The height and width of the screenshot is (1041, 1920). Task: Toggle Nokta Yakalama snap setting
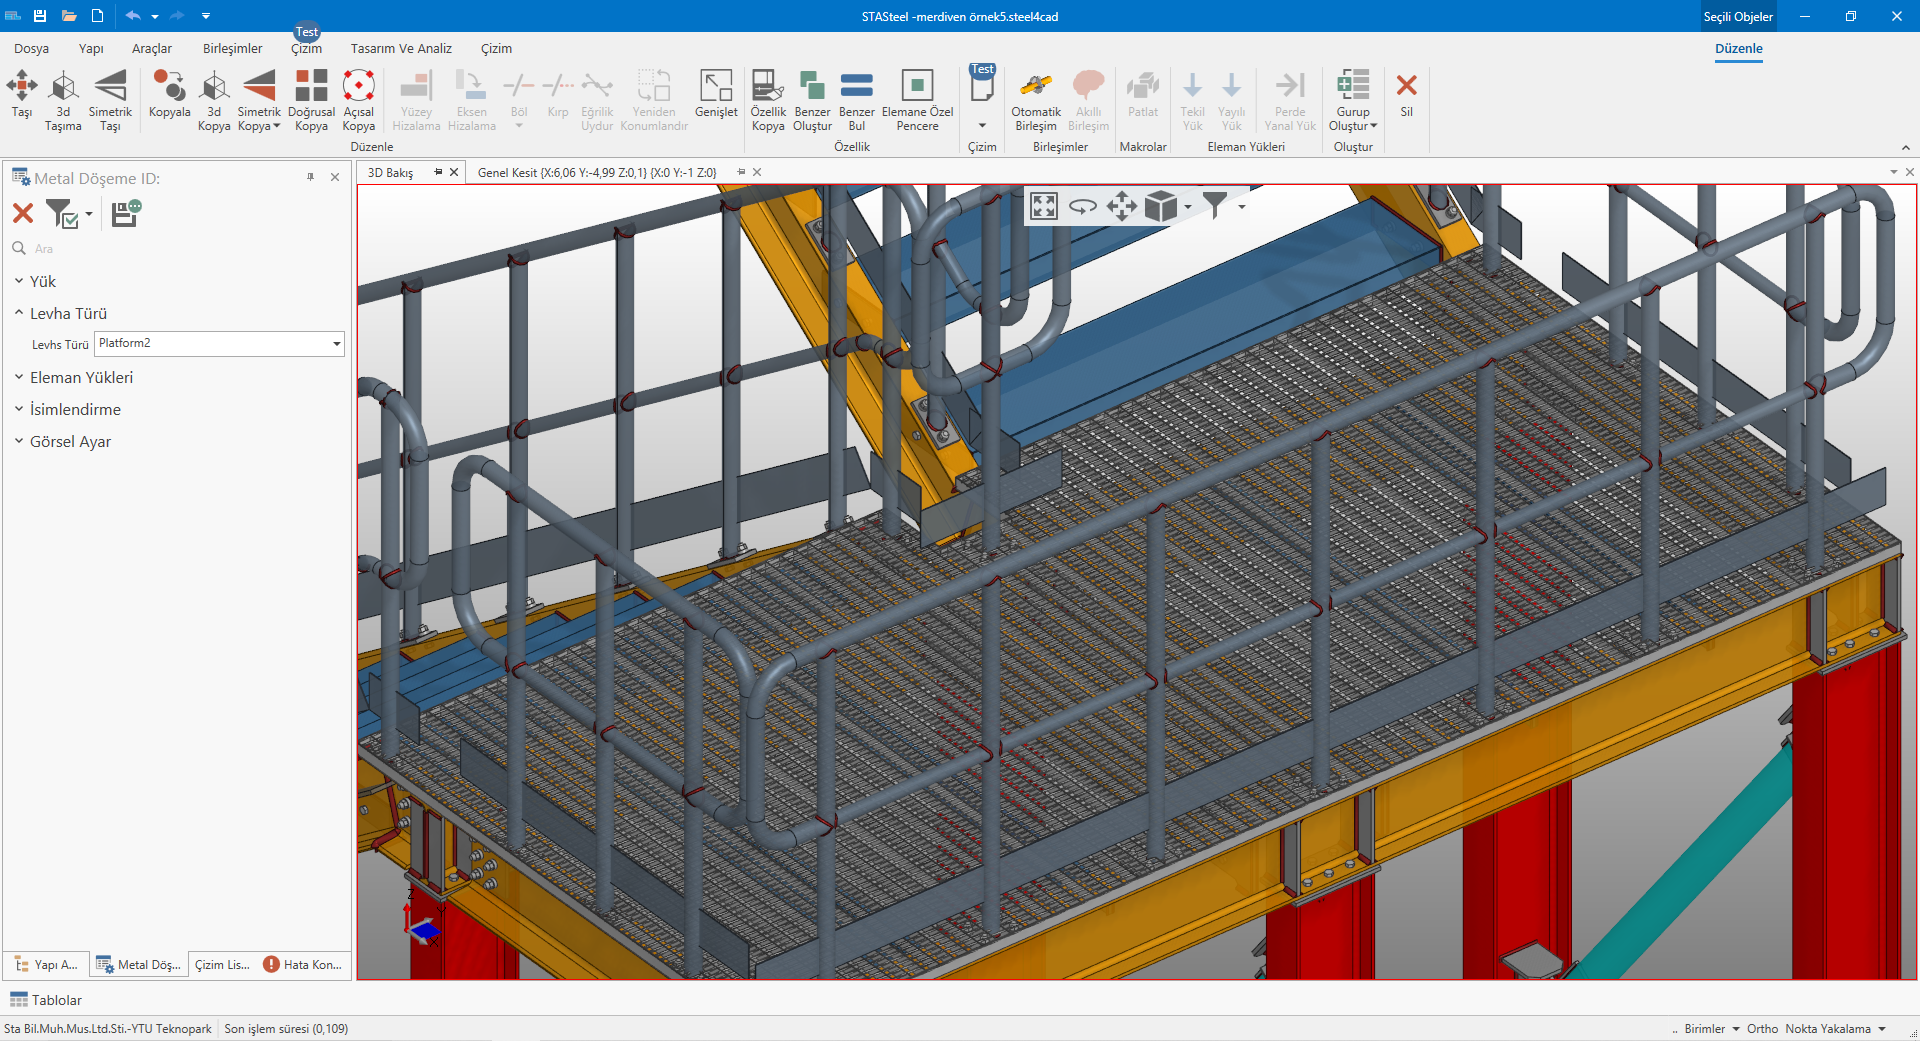1828,1029
